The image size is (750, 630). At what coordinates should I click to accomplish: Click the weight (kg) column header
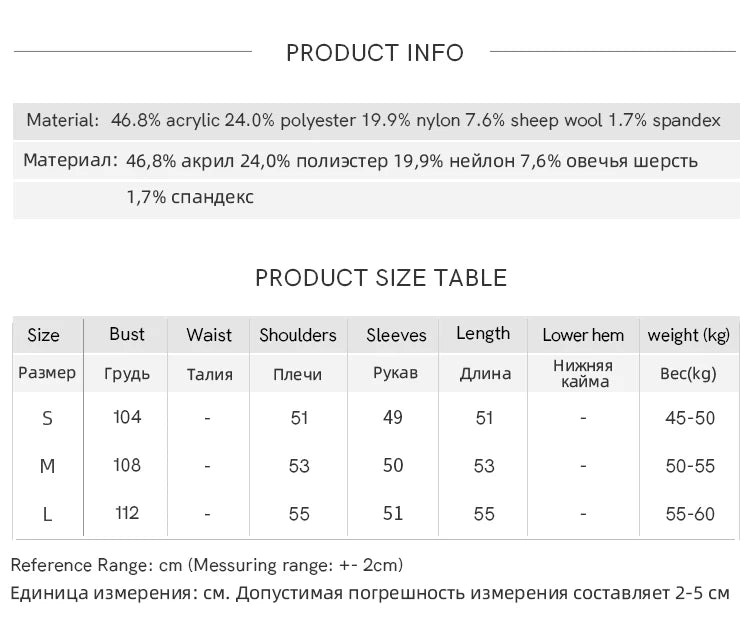point(689,335)
